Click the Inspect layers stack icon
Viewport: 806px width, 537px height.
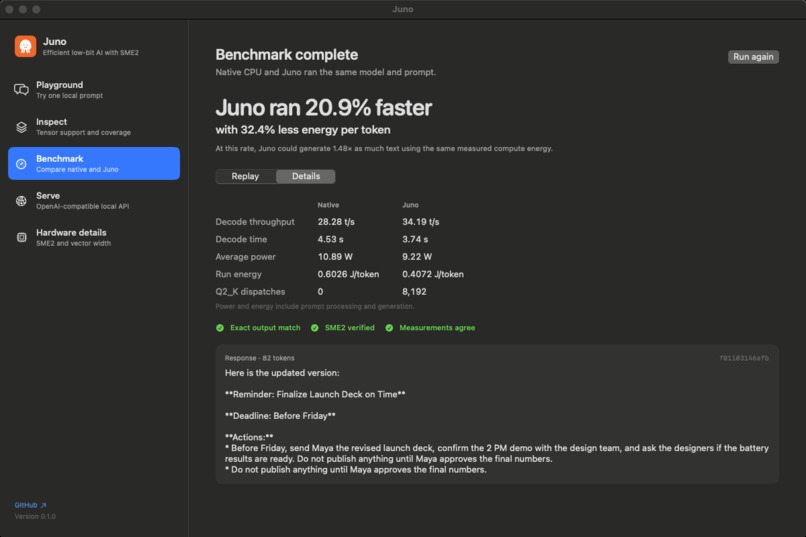pyautogui.click(x=21, y=127)
